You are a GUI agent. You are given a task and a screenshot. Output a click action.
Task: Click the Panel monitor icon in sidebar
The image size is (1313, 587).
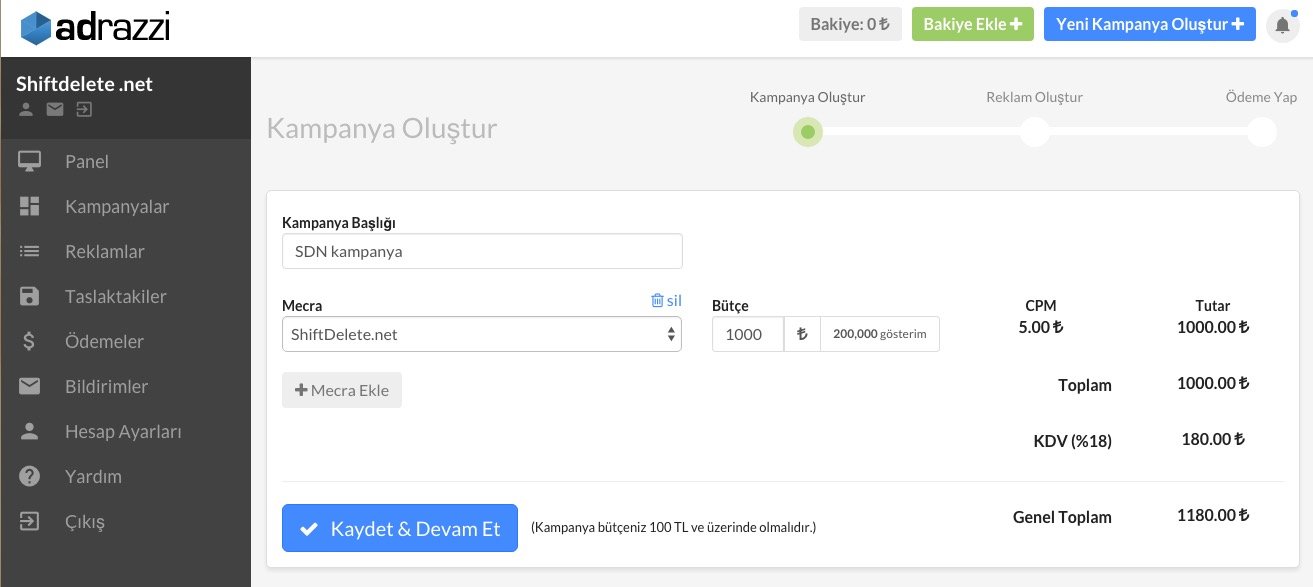(x=30, y=162)
